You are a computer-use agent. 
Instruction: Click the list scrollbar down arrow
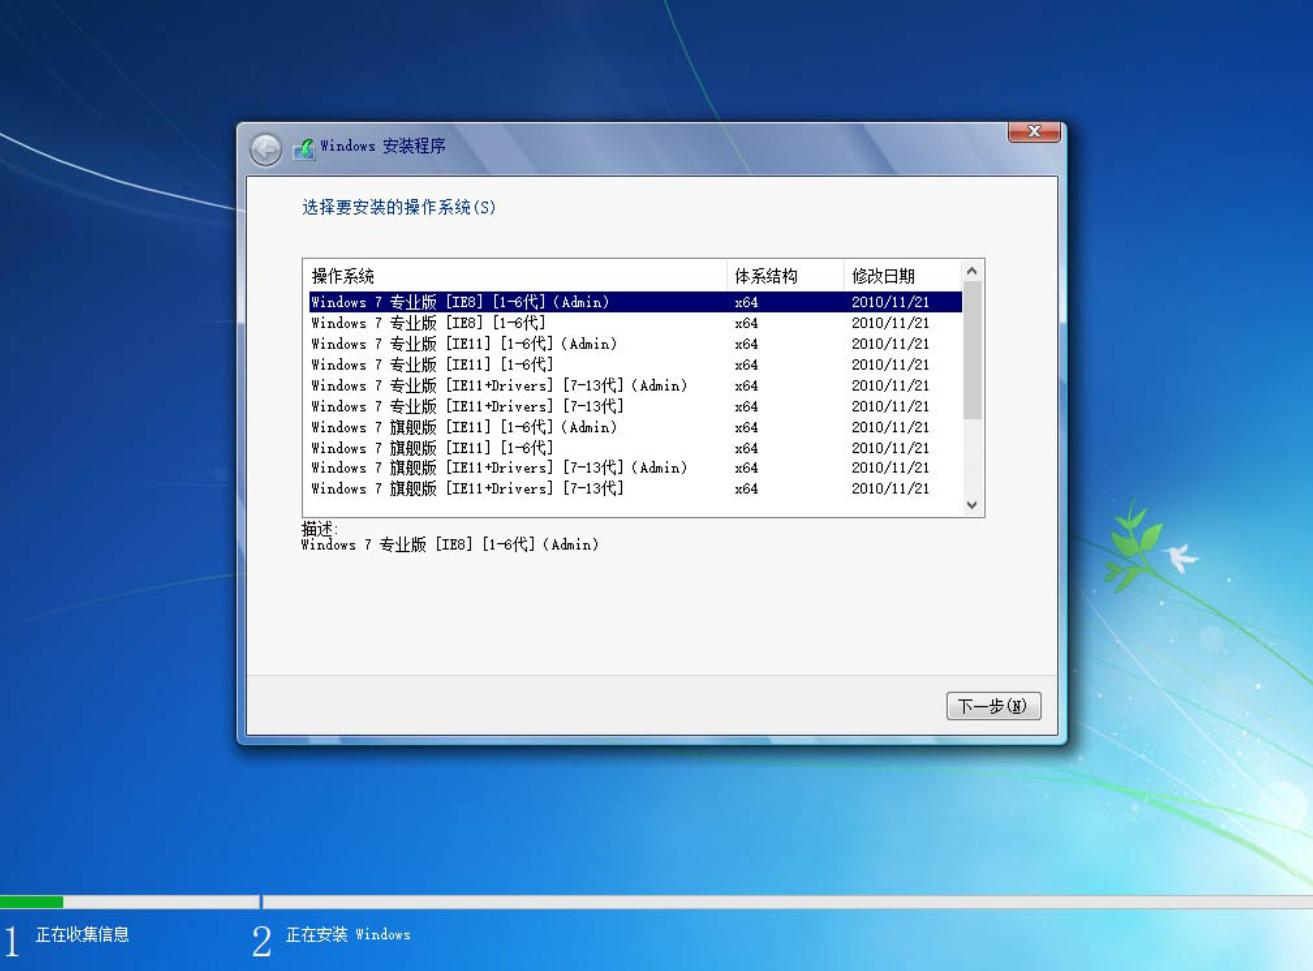click(x=972, y=505)
